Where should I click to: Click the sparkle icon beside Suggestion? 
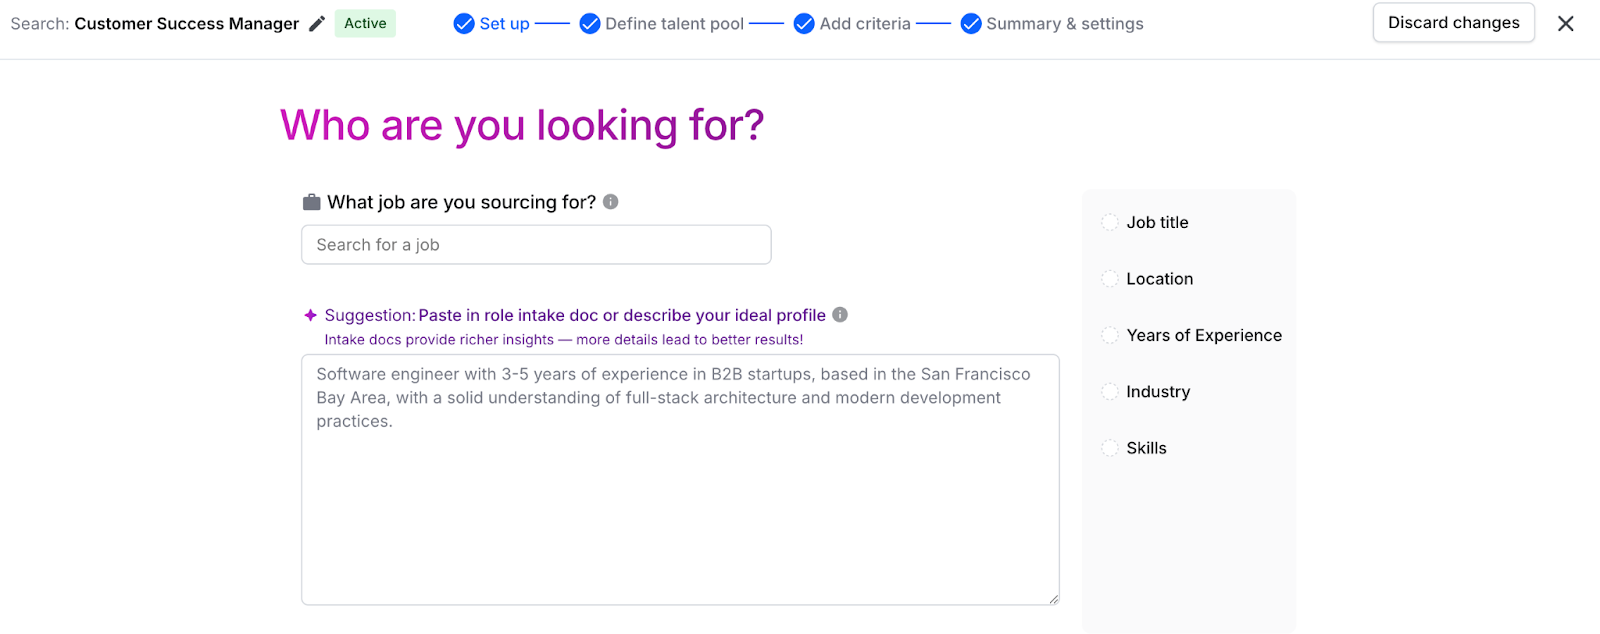310,315
